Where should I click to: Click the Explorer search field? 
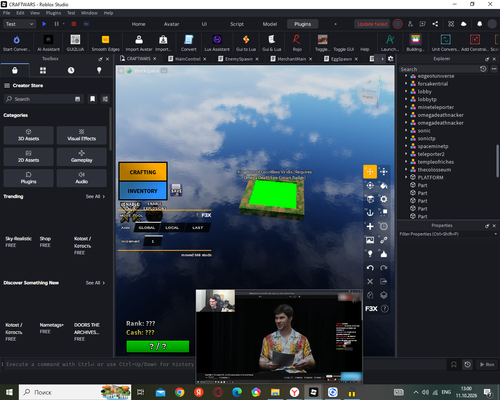point(439,69)
